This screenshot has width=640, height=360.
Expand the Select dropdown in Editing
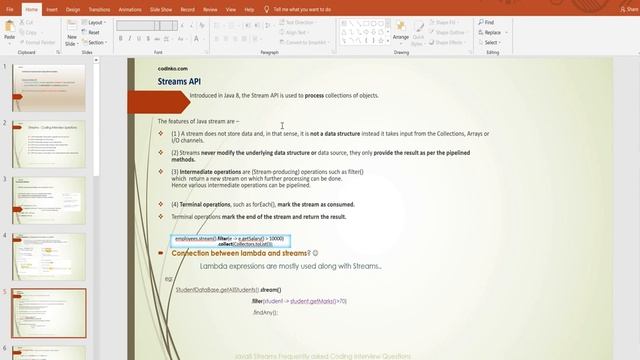pyautogui.click(x=490, y=42)
